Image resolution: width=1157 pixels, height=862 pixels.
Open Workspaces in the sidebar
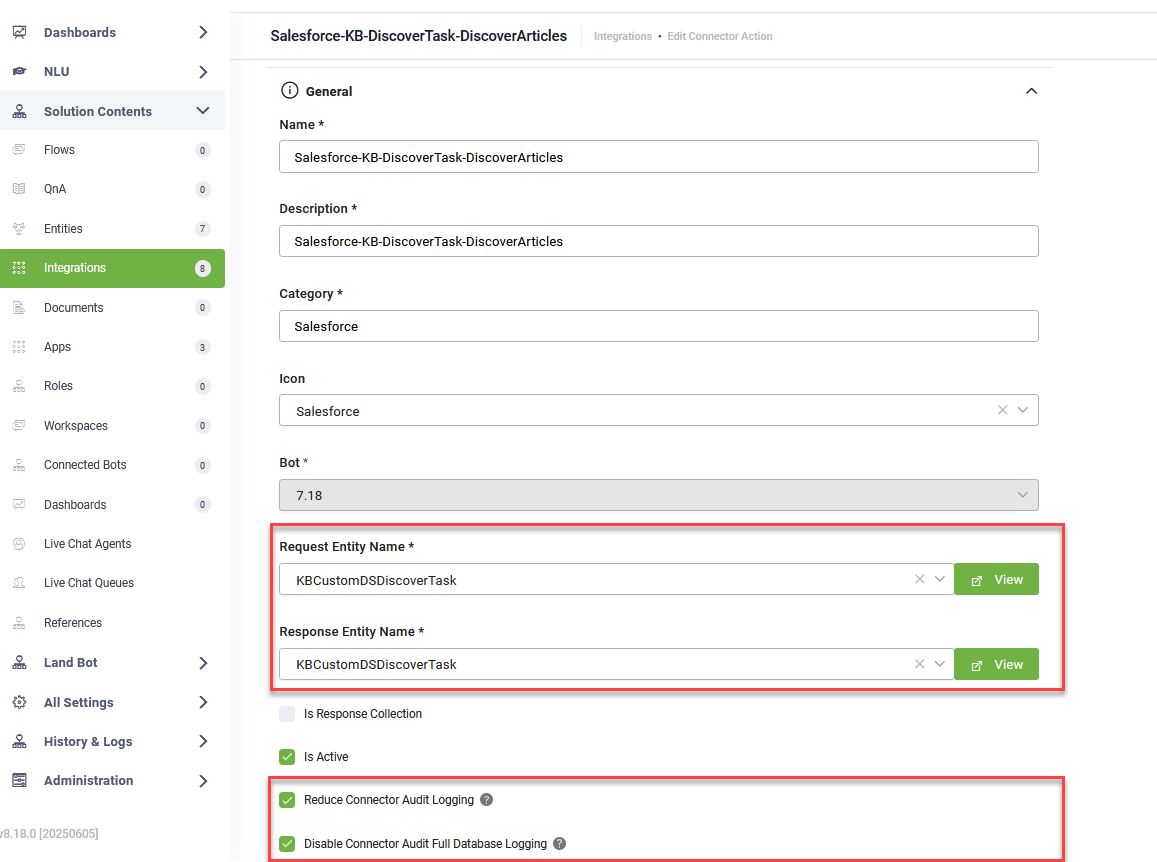point(112,426)
